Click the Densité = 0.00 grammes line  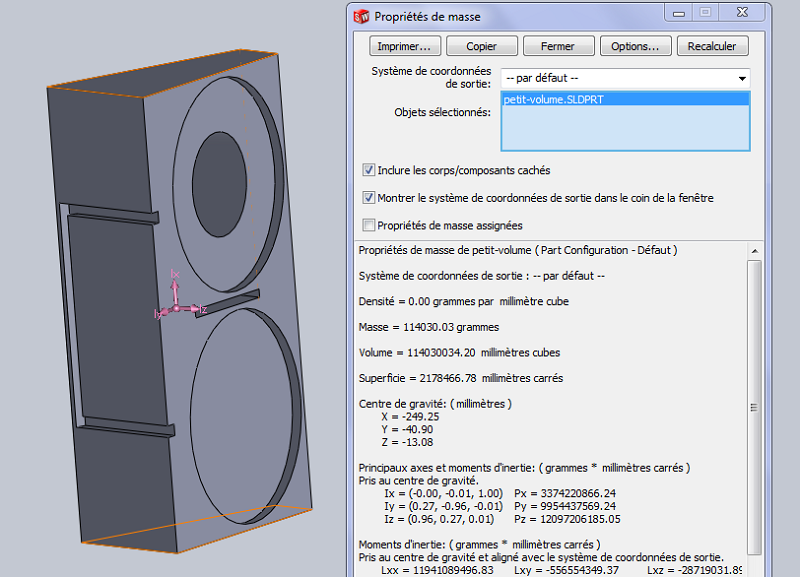[x=463, y=302]
